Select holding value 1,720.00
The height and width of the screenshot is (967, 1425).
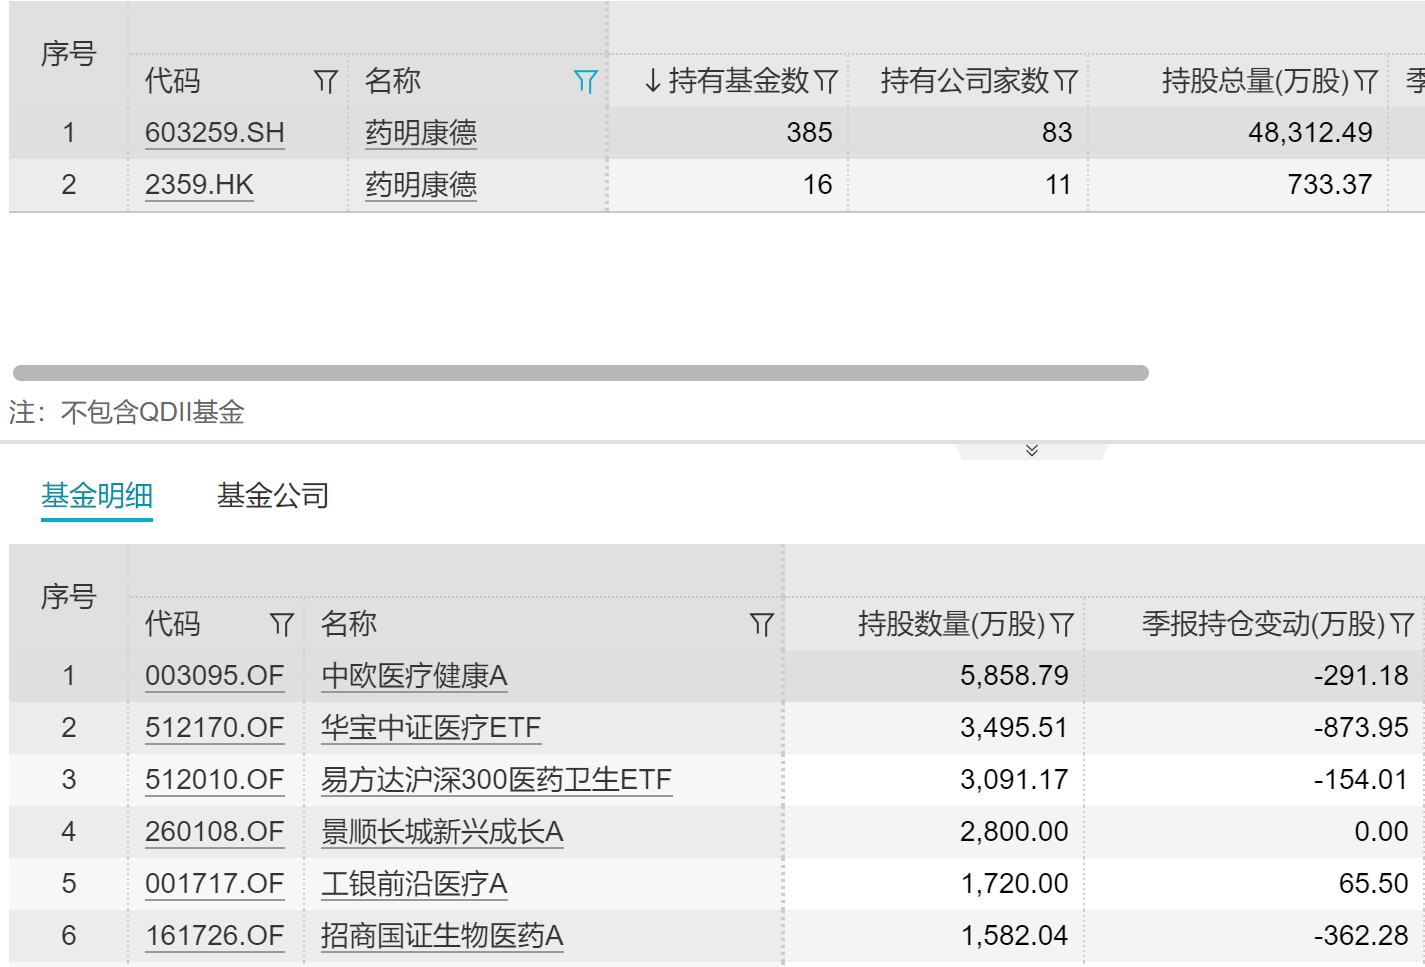[1014, 884]
